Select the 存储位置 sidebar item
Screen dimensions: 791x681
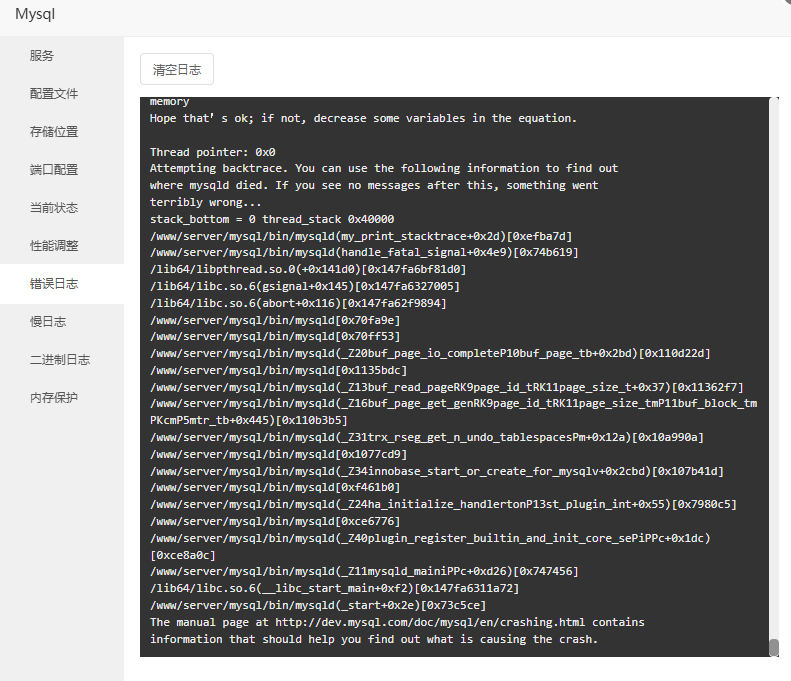point(54,132)
